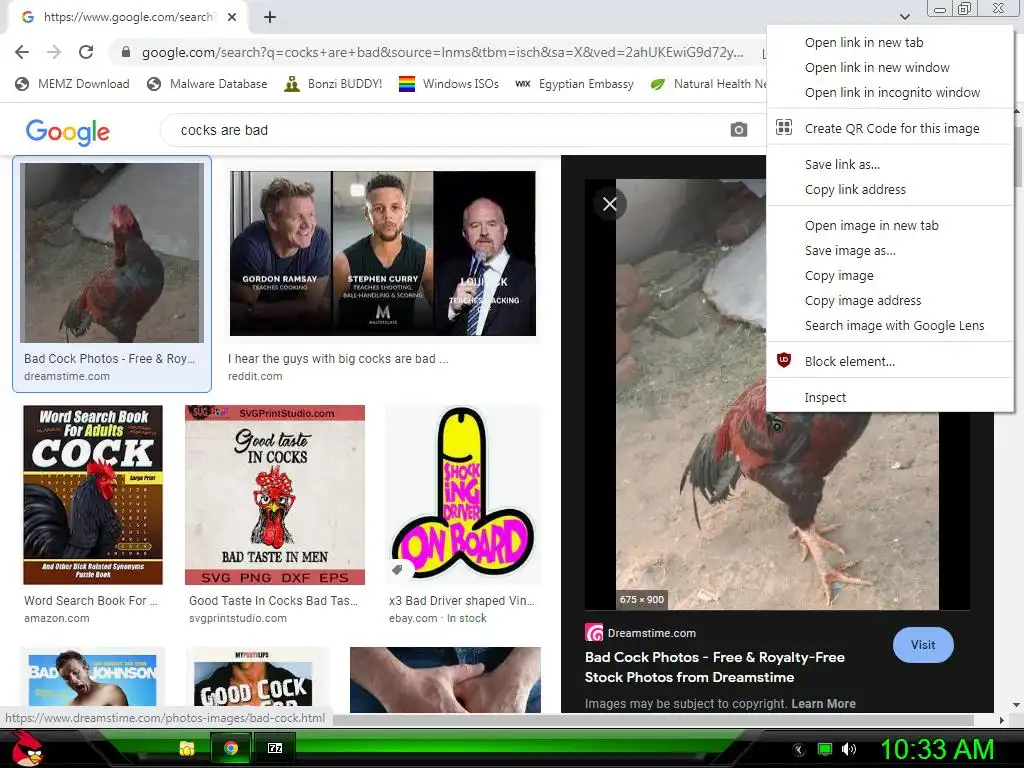Open Egyptian Embassy bookmark
This screenshot has height=768, width=1024.
point(574,84)
